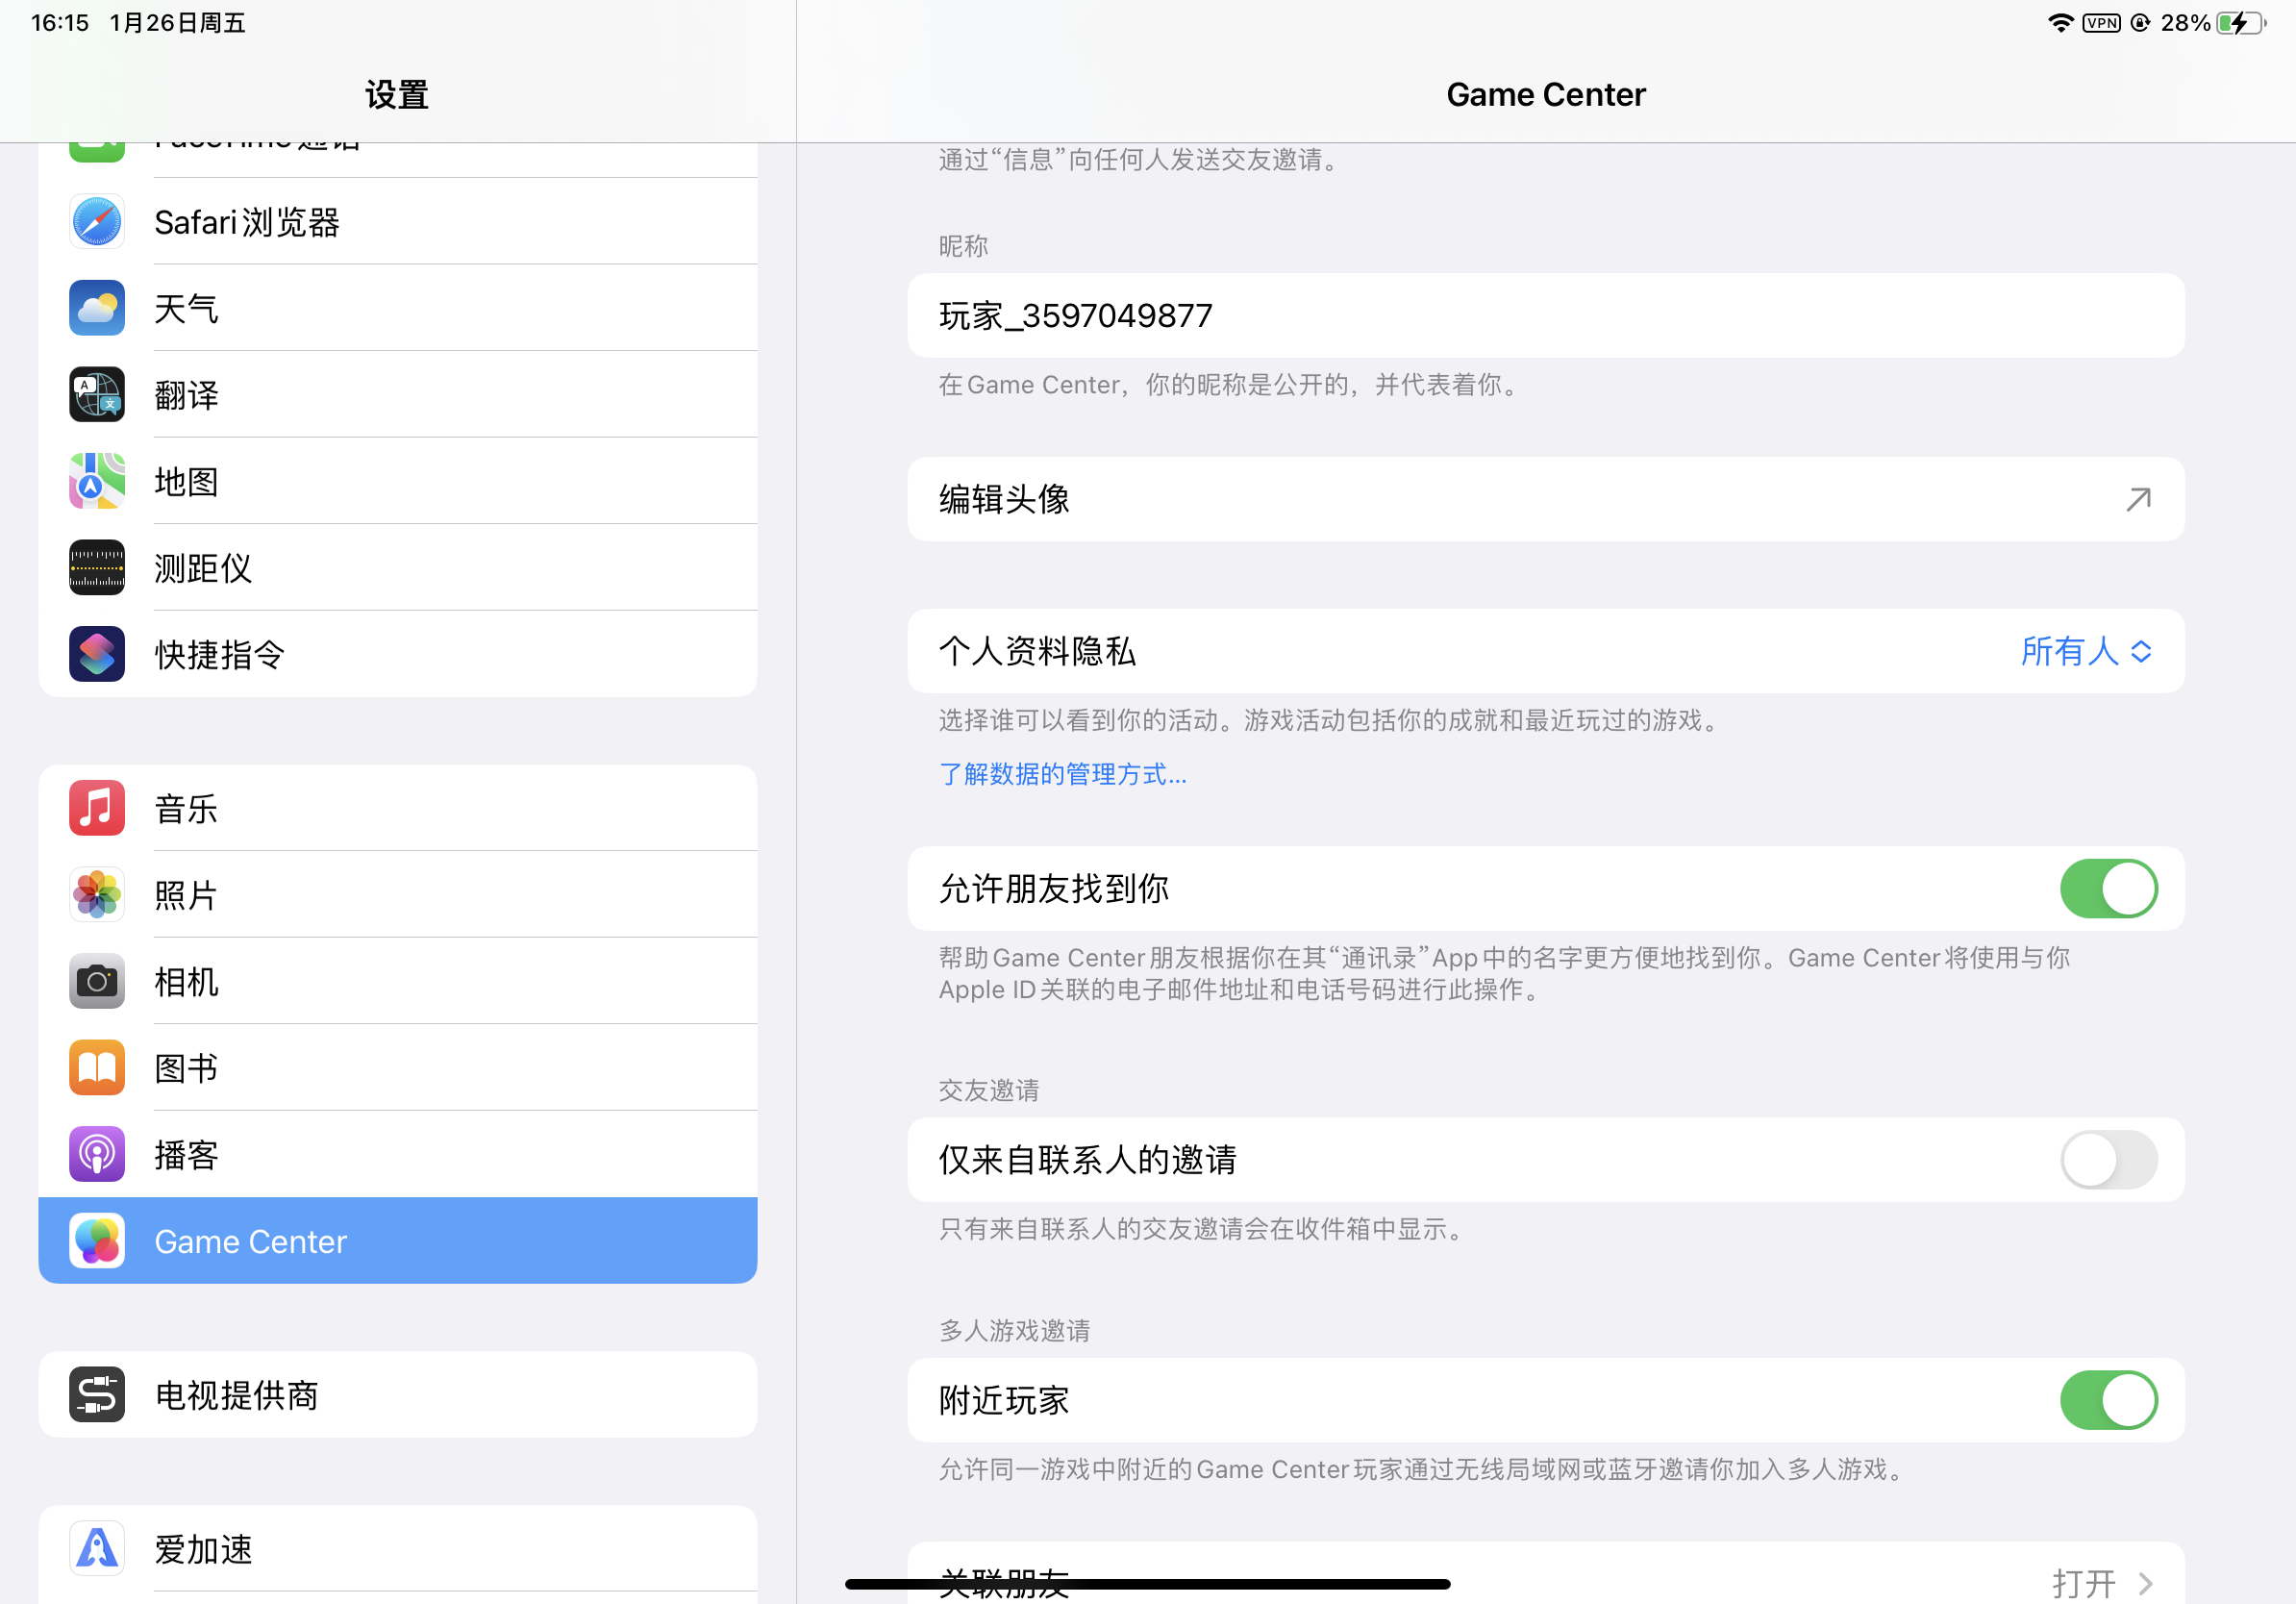Select 音乐 in settings sidebar
The image size is (2296, 1604).
(x=398, y=808)
